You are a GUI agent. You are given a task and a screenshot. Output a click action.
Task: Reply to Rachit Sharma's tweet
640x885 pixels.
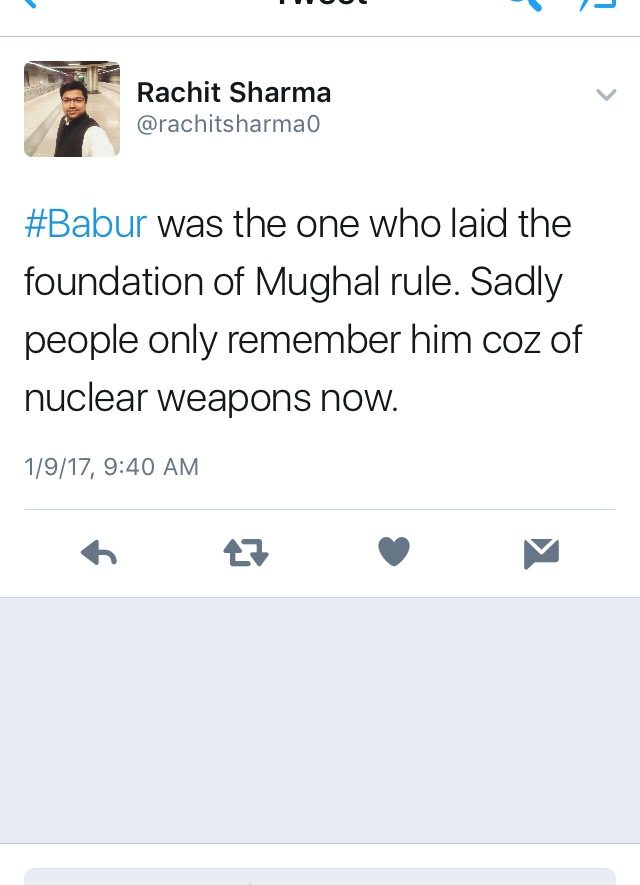tap(99, 553)
